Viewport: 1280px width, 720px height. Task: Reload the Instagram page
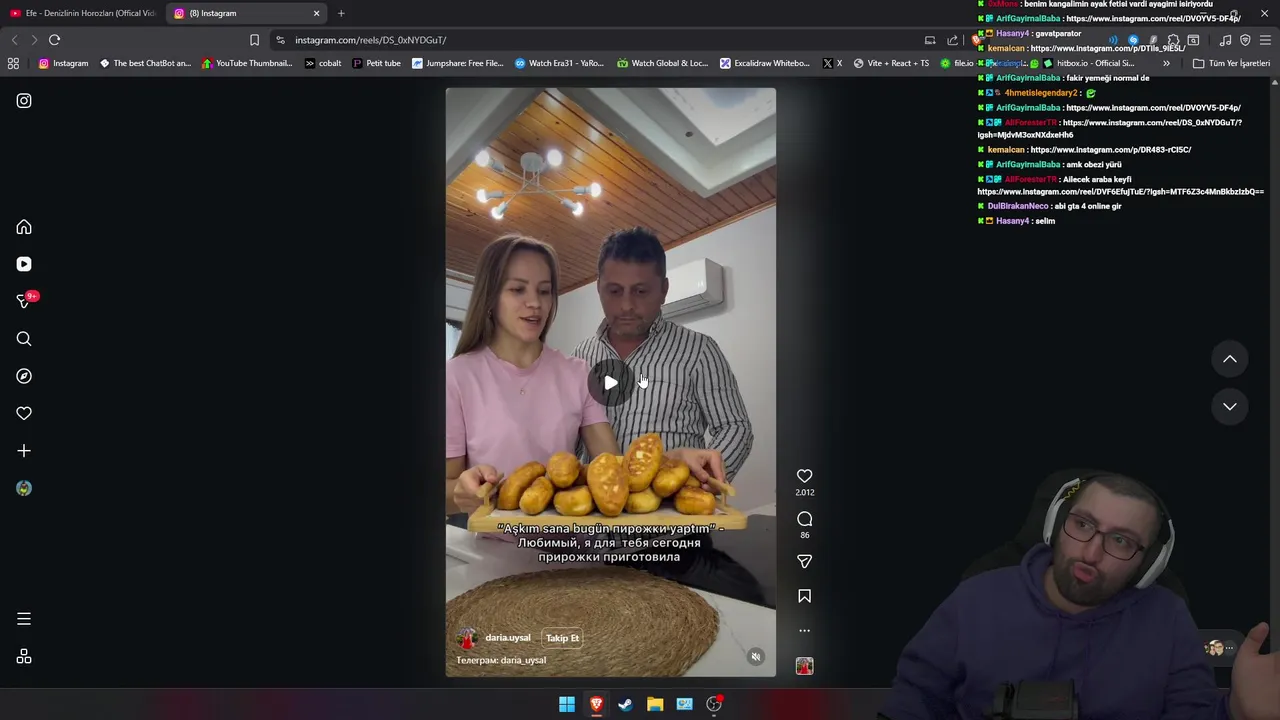tap(54, 40)
